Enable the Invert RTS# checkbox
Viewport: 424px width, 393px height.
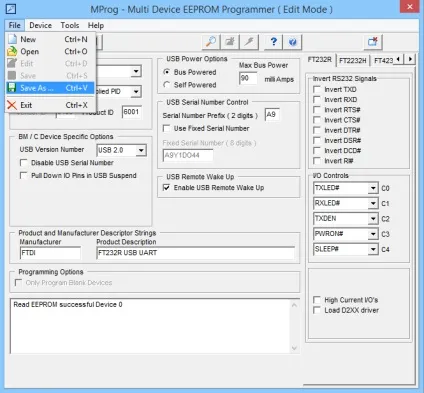pyautogui.click(x=317, y=110)
